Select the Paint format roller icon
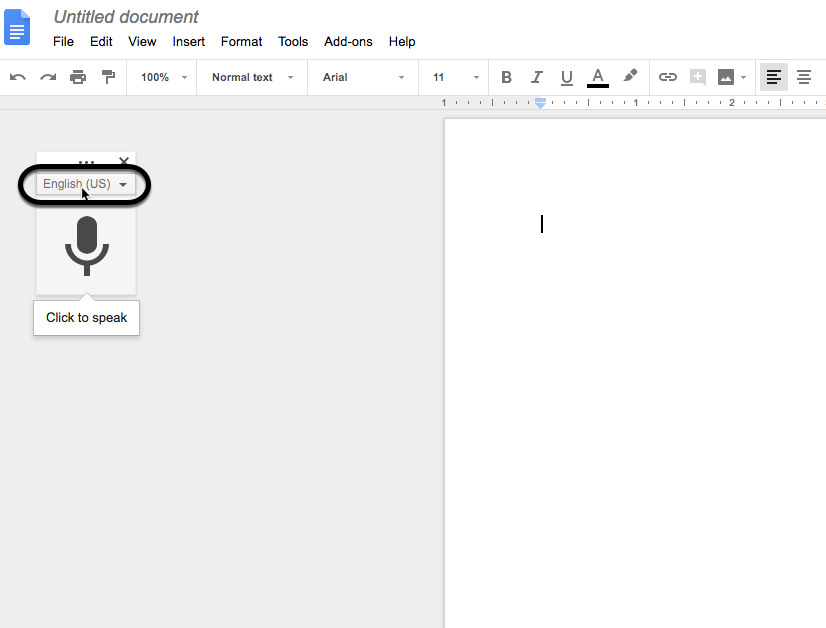This screenshot has width=826, height=628. pos(108,77)
